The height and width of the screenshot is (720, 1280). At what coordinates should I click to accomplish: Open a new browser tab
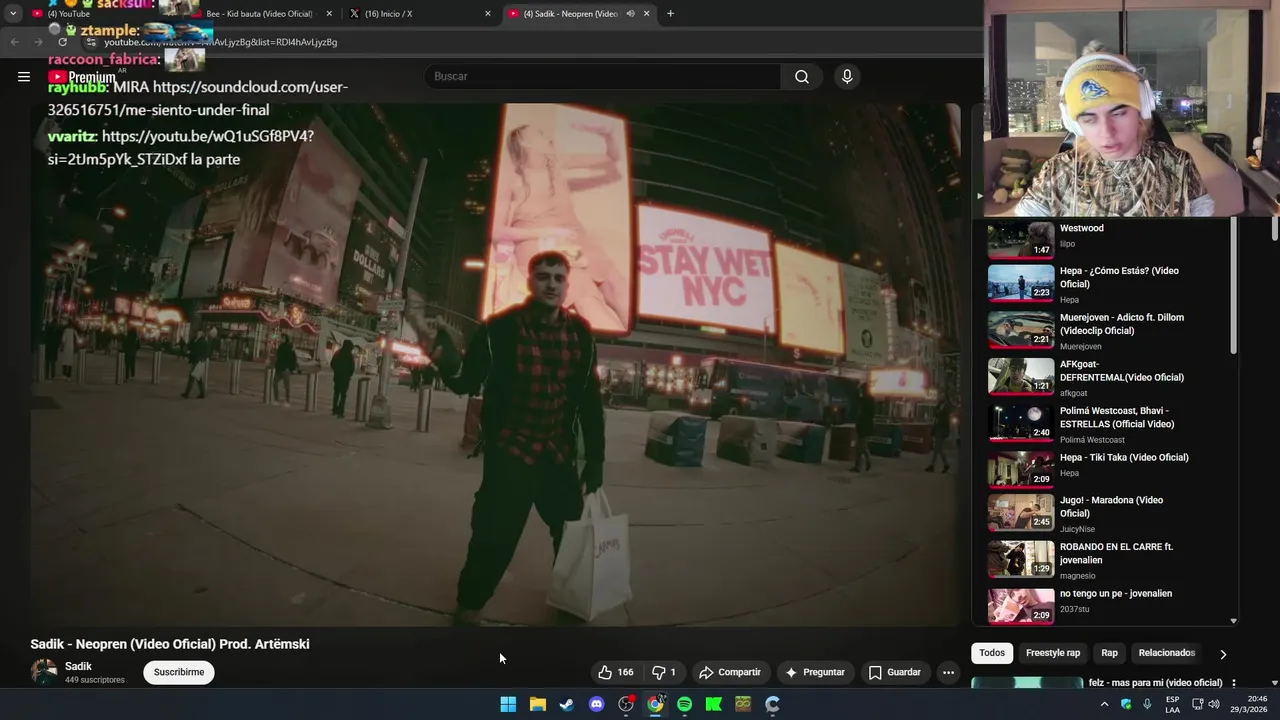(670, 14)
